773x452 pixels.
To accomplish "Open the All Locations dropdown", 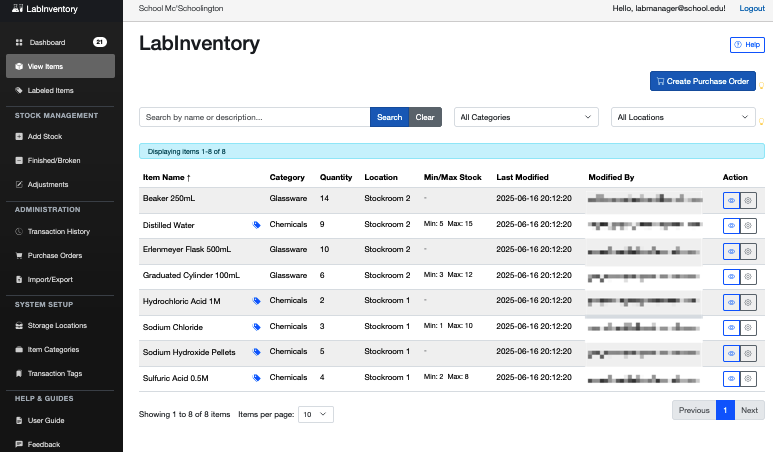I will 683,117.
